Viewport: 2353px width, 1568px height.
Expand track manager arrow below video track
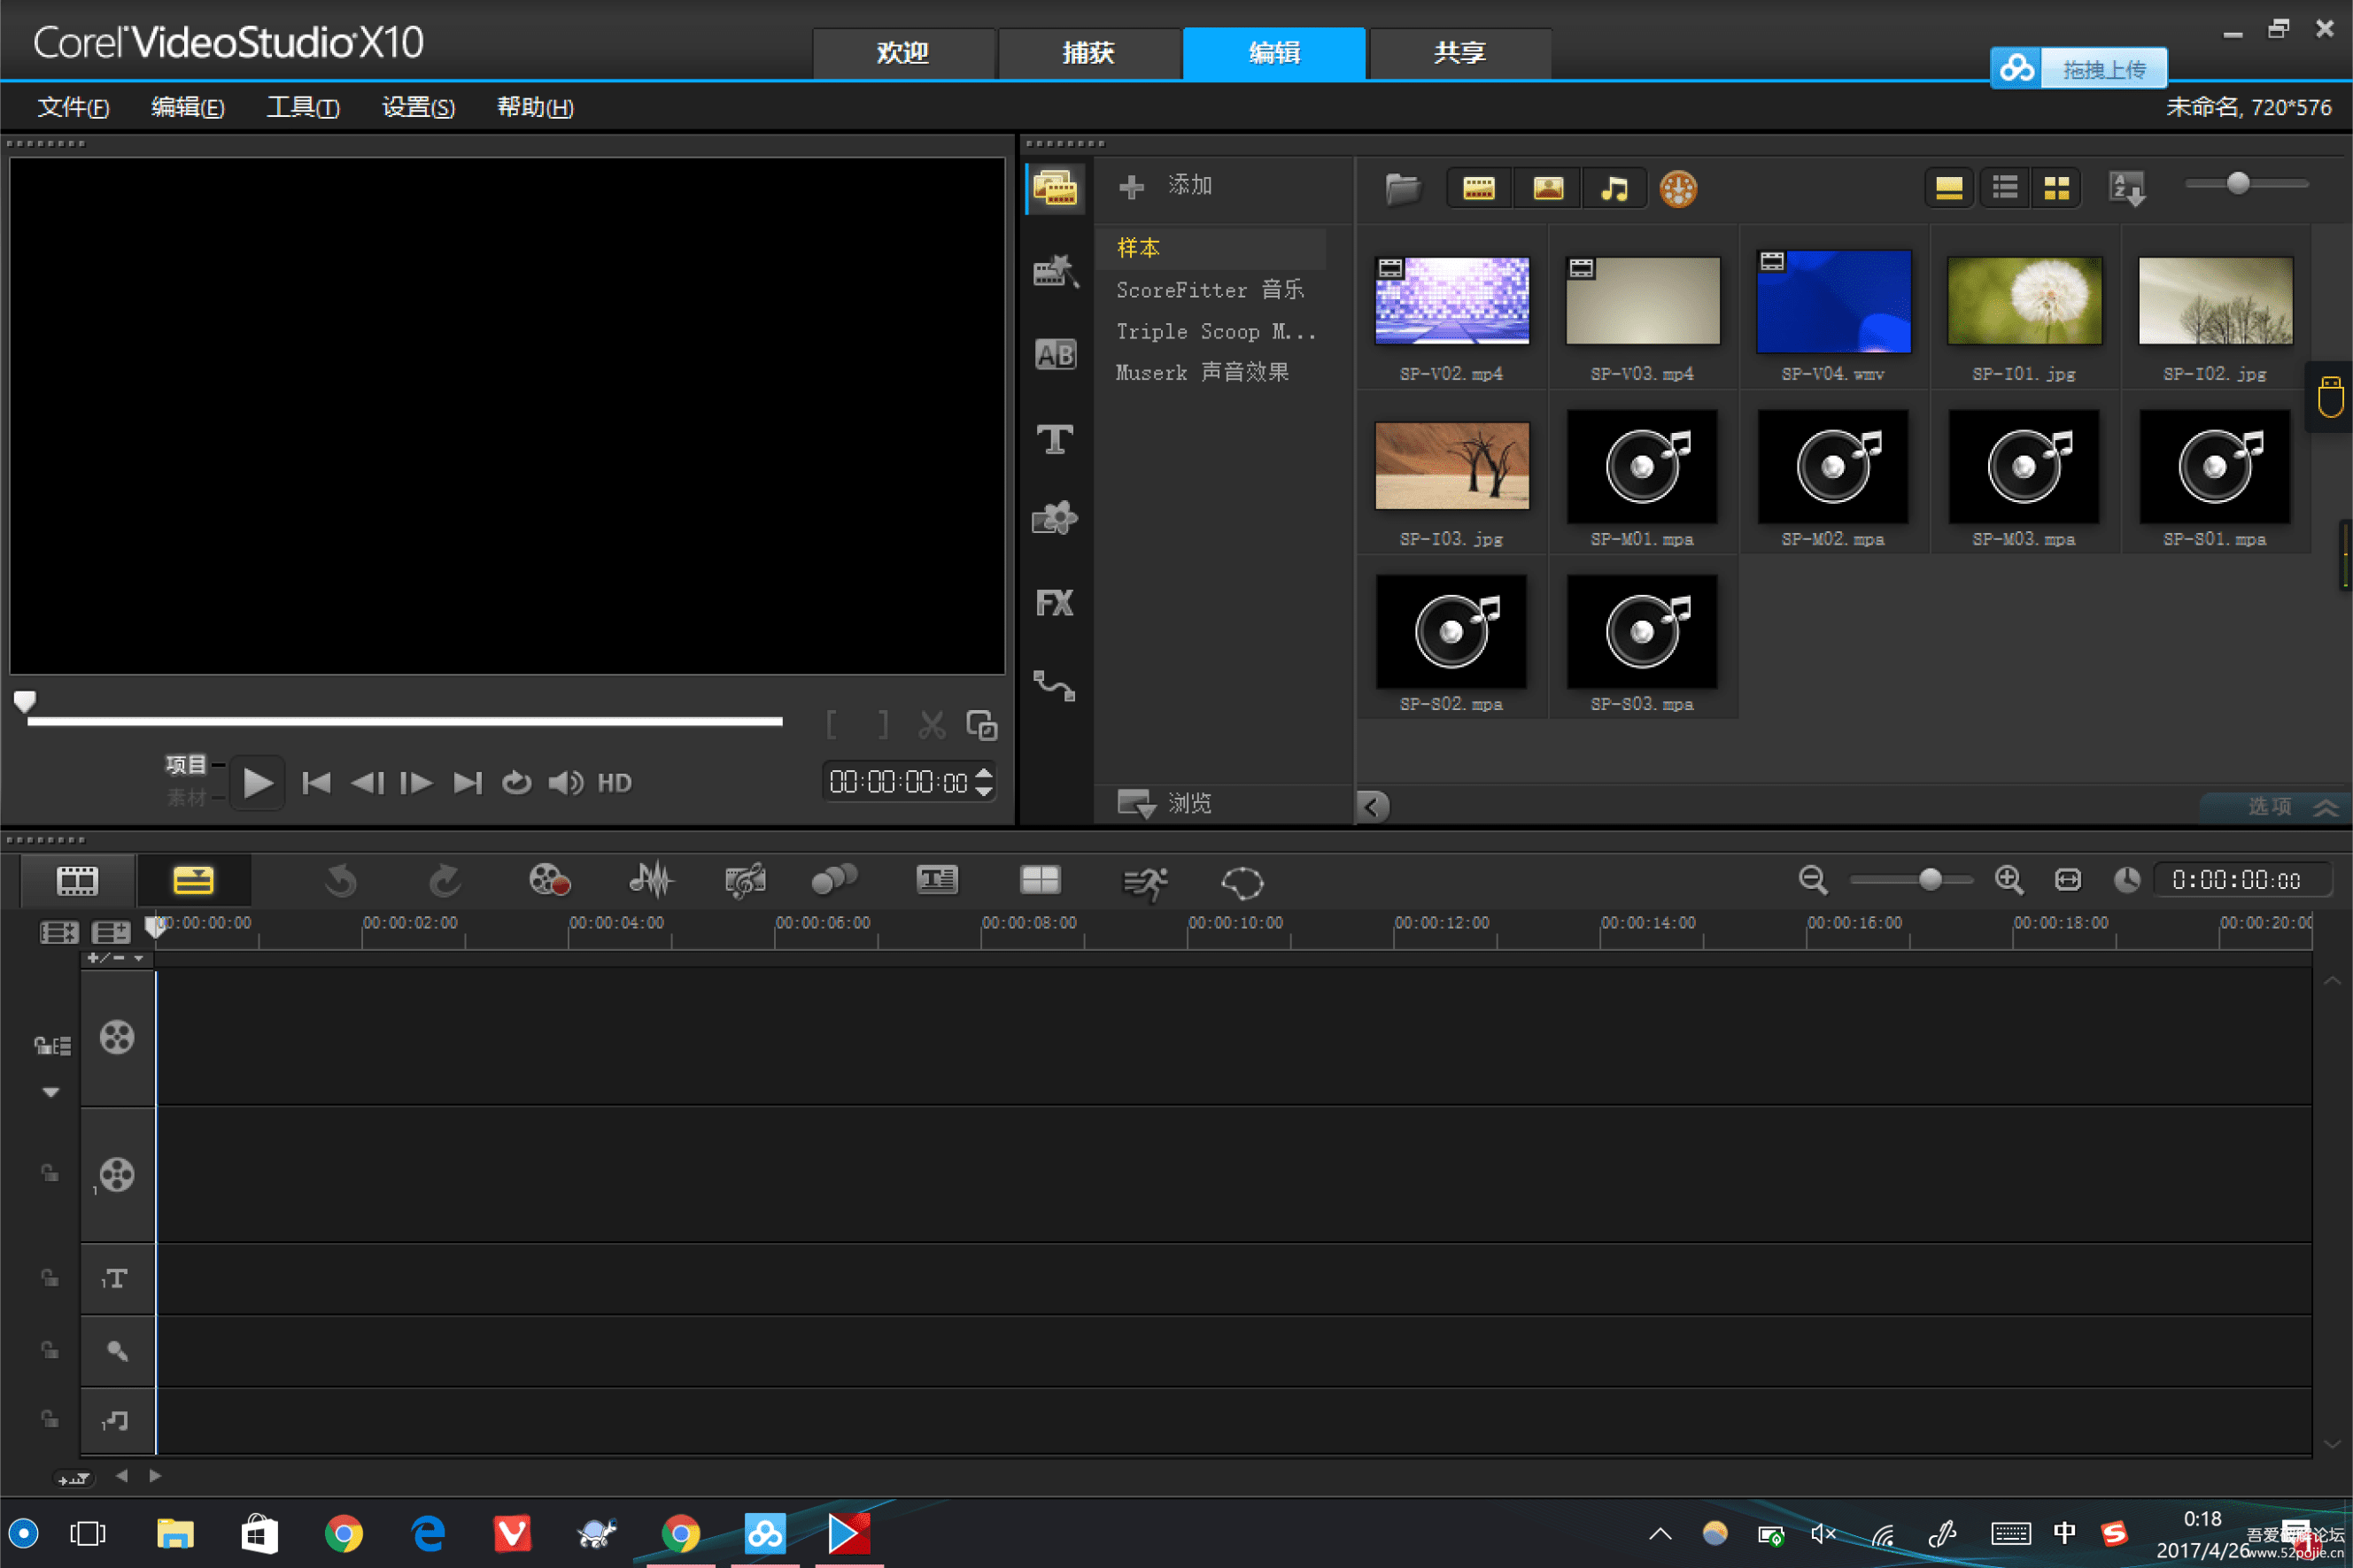click(x=50, y=1092)
